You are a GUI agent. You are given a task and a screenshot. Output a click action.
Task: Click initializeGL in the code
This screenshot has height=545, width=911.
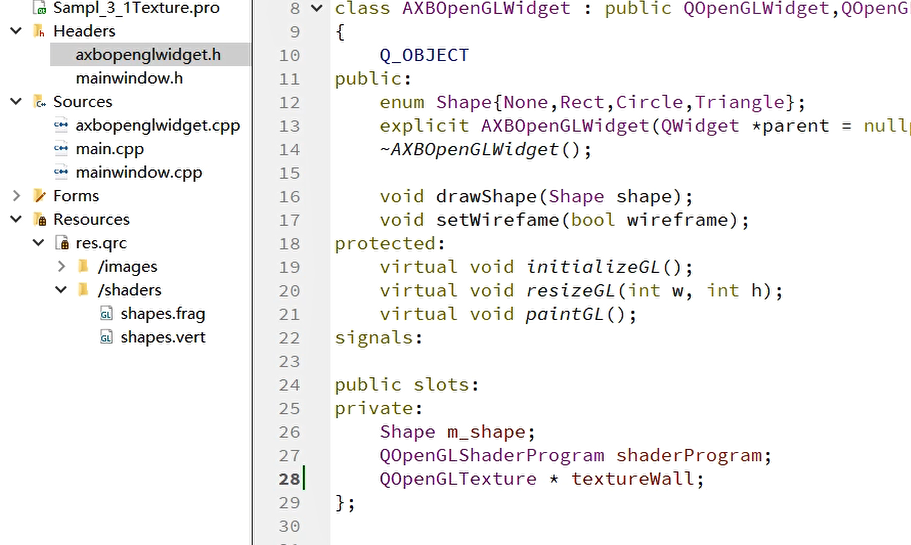pyautogui.click(x=593, y=267)
